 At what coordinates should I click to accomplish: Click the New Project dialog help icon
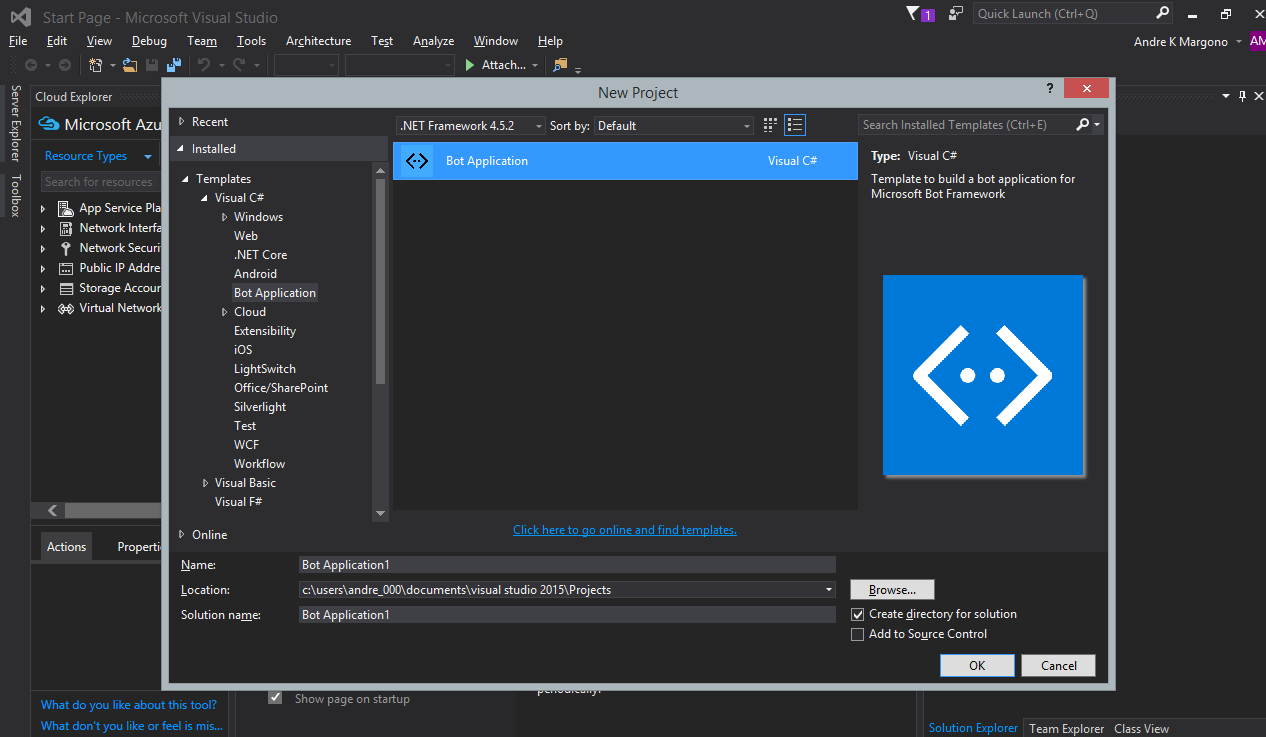(x=1049, y=89)
